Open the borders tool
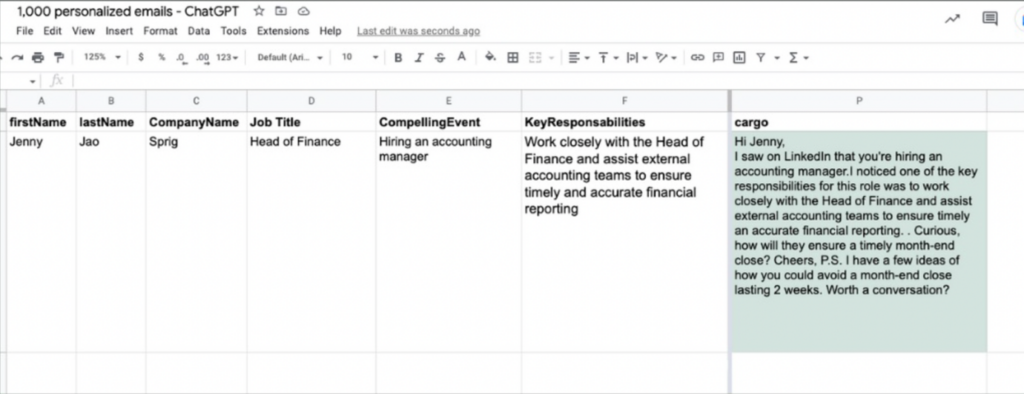1024x394 pixels. [513, 57]
